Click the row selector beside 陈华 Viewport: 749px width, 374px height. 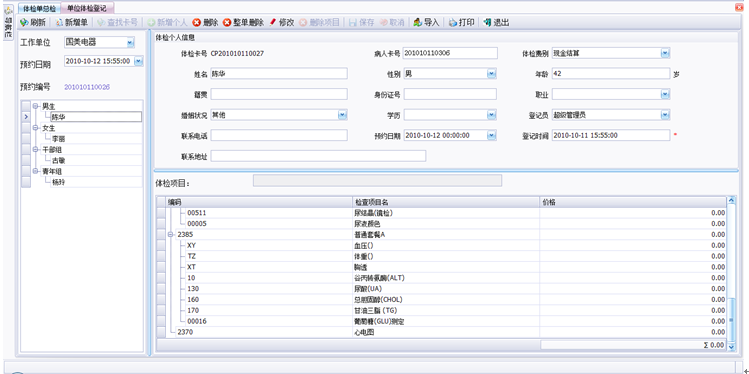tap(26, 117)
